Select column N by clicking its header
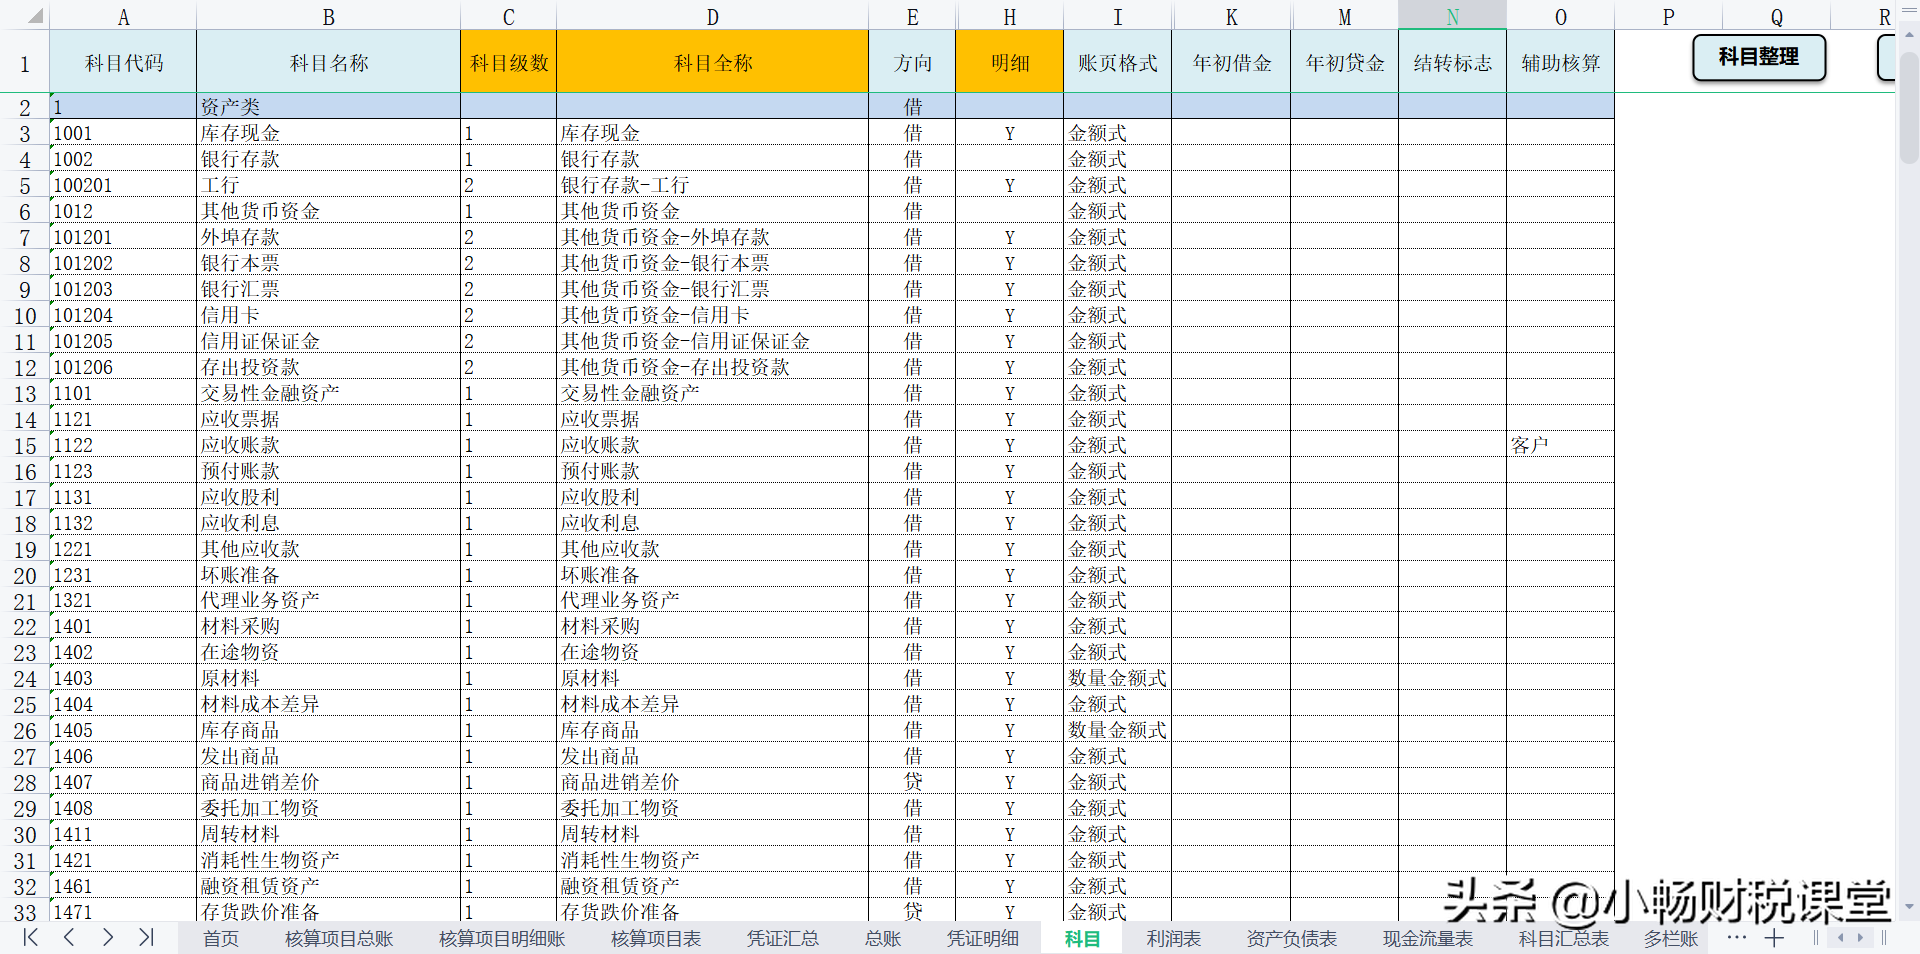The width and height of the screenshot is (1920, 954). pos(1451,16)
